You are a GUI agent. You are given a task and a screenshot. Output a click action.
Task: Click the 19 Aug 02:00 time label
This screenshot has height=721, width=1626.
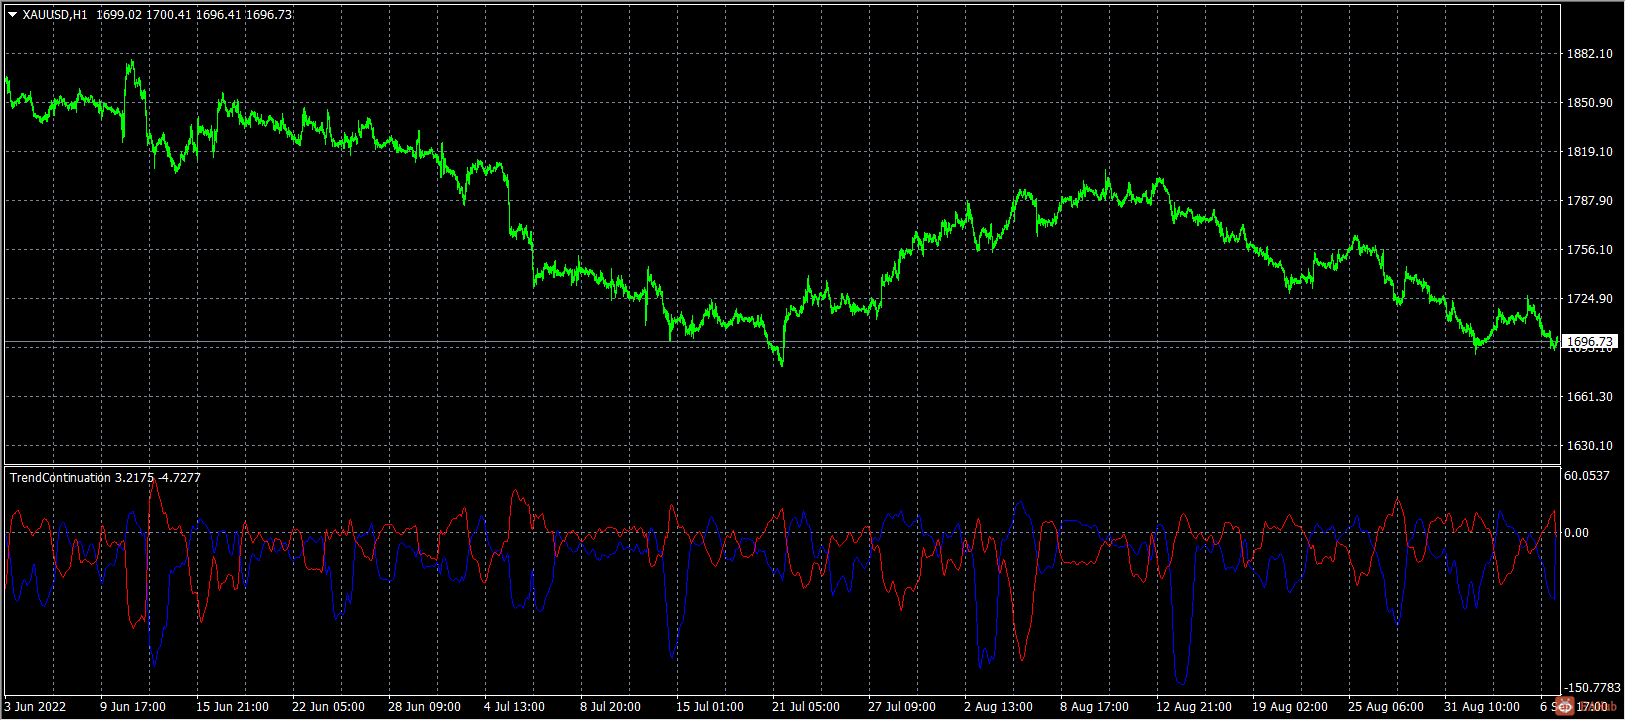[1290, 707]
